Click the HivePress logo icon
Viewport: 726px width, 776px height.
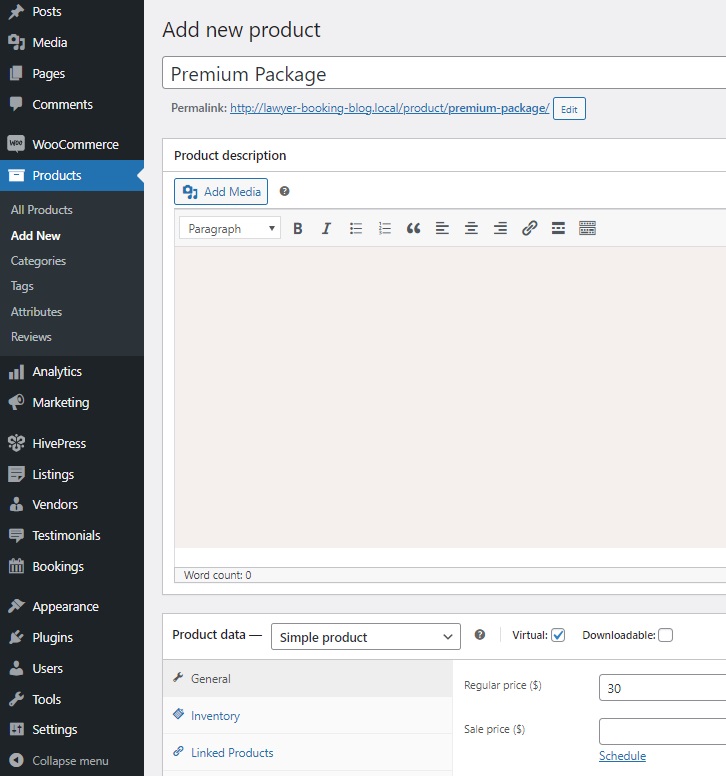tap(16, 443)
